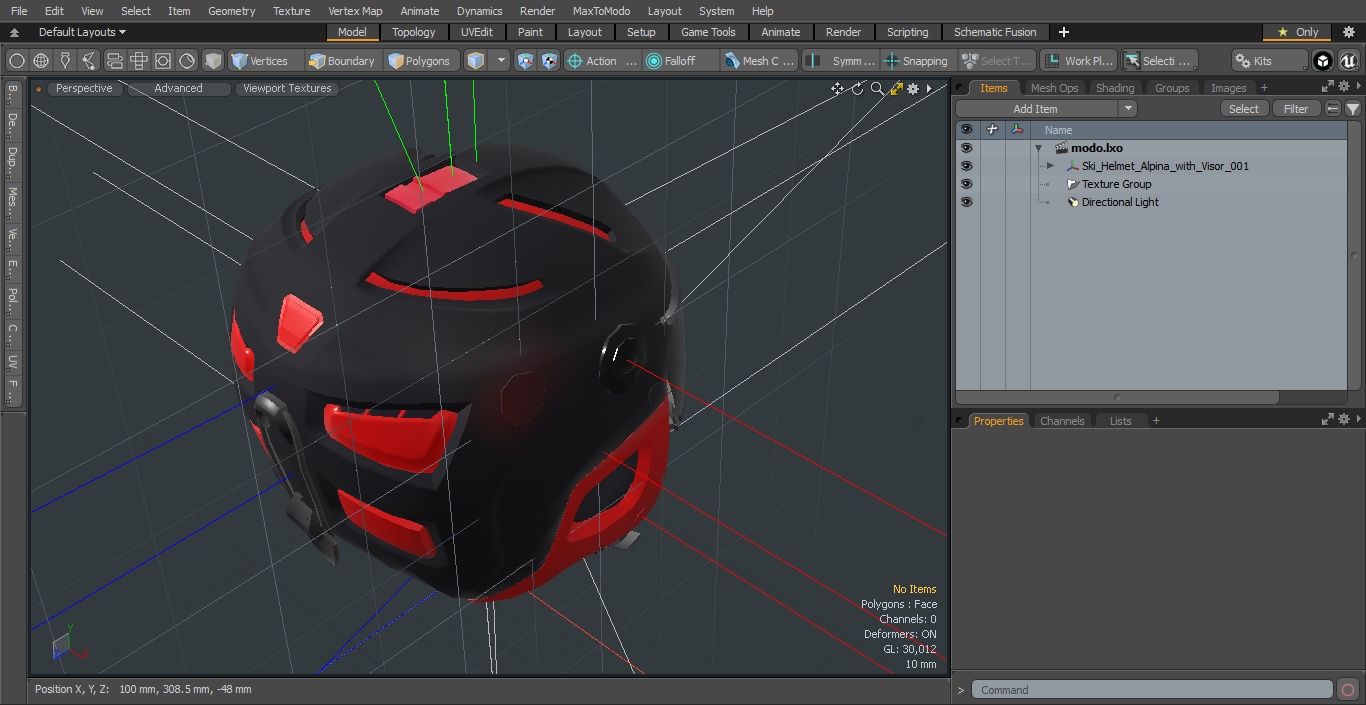The width and height of the screenshot is (1366, 705).
Task: Switch to the UVEdit layout tab
Action: click(476, 32)
